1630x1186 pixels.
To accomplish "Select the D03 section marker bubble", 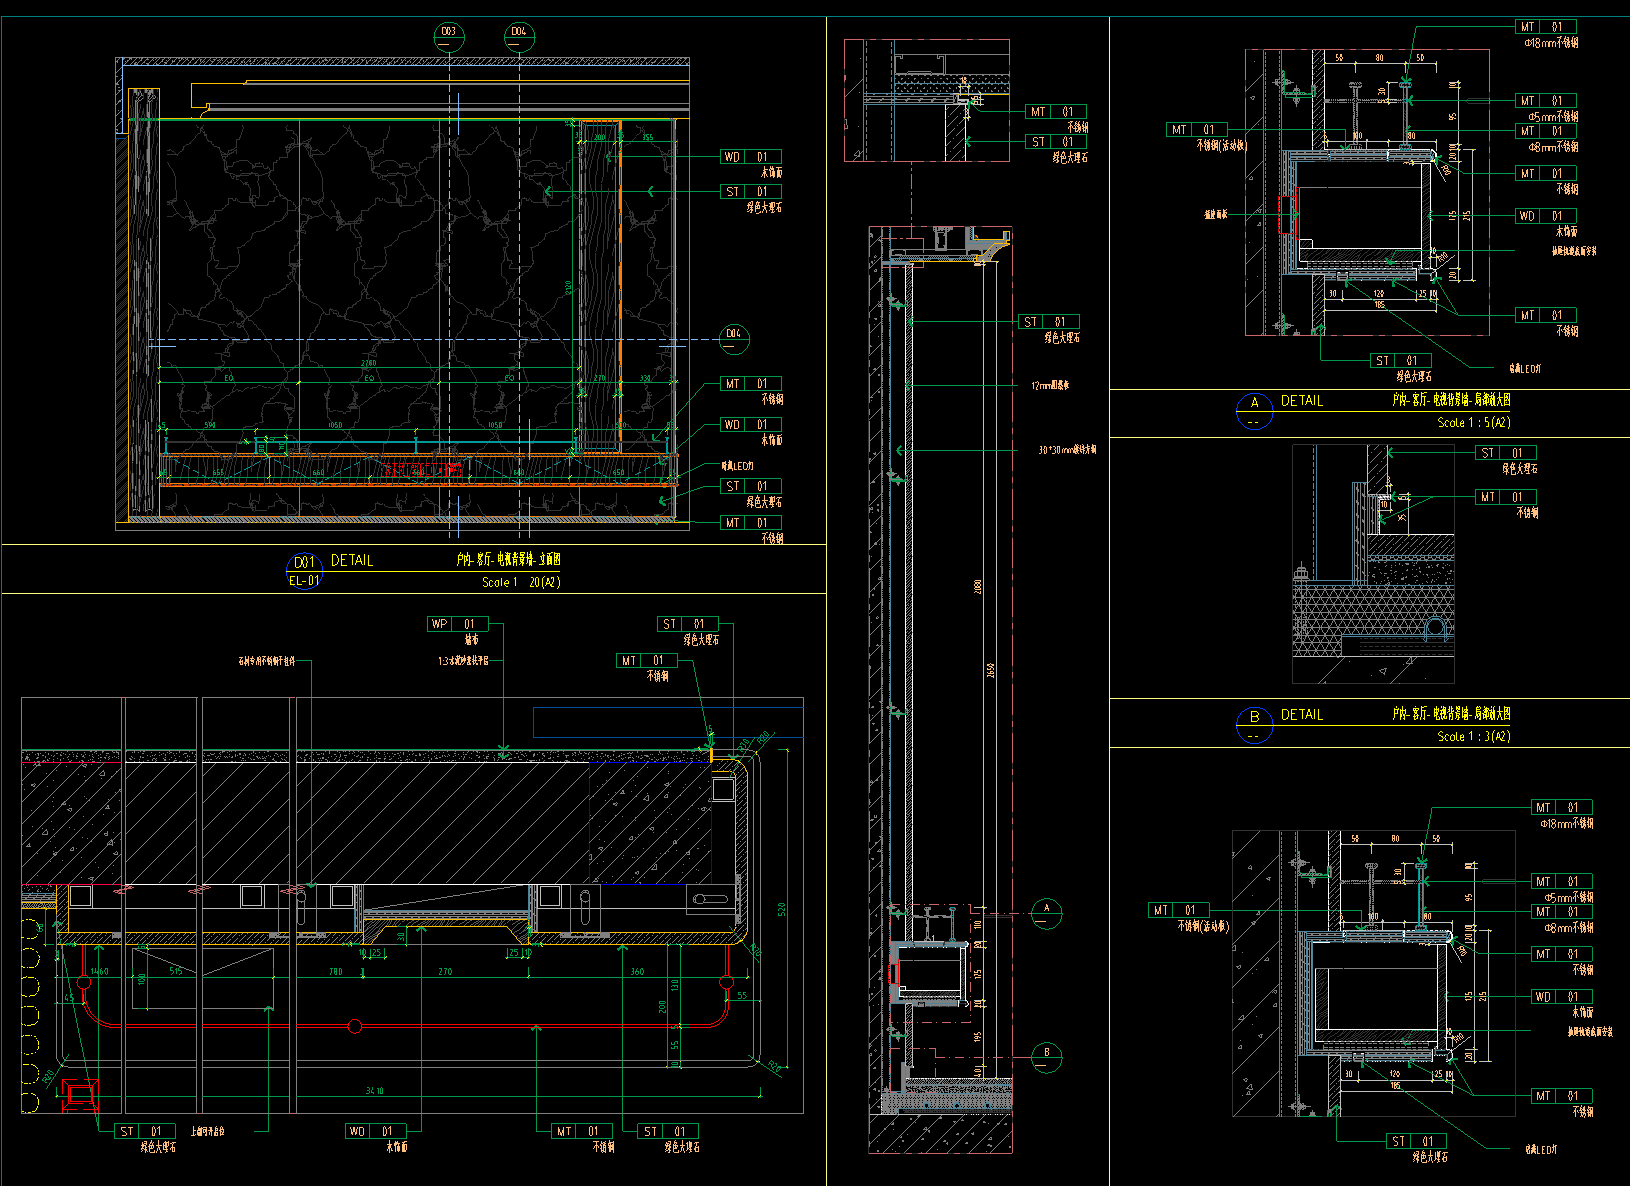I will [x=449, y=36].
